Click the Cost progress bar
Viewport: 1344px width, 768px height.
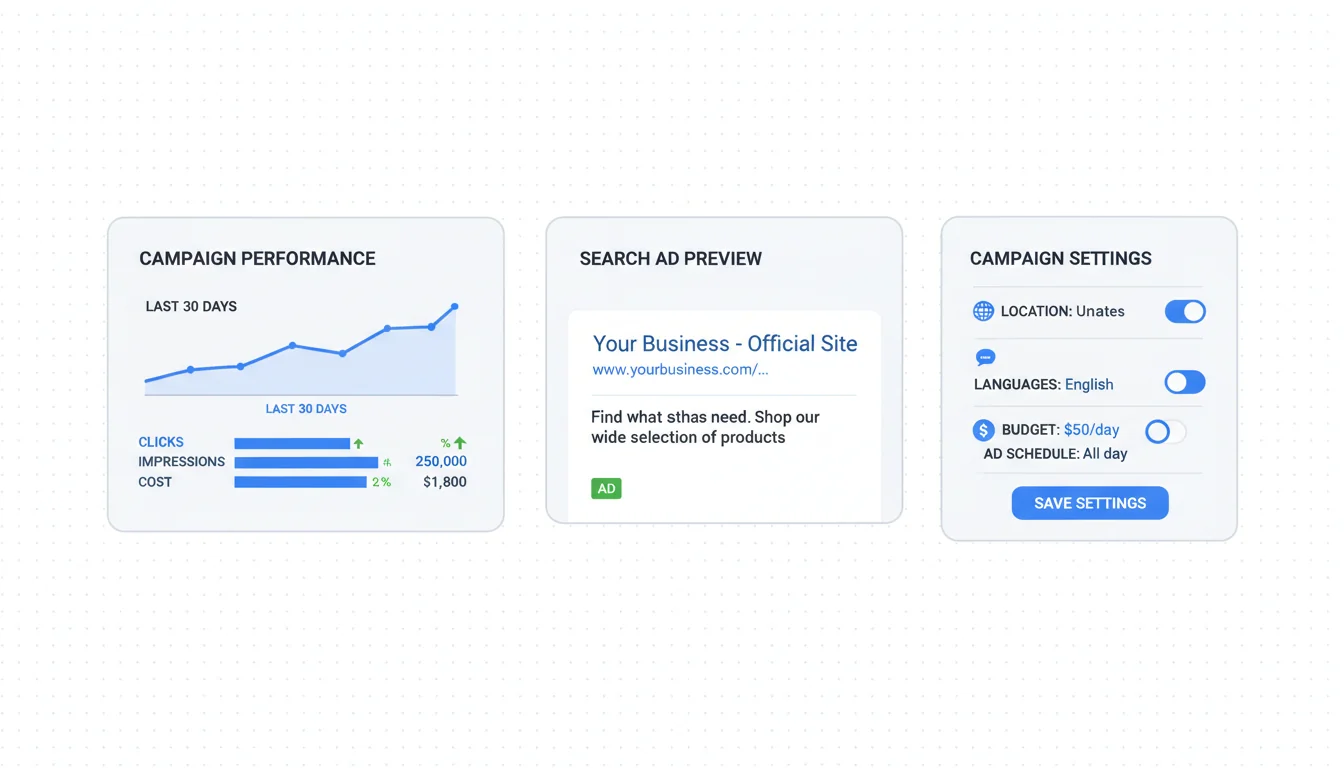pyautogui.click(x=300, y=482)
